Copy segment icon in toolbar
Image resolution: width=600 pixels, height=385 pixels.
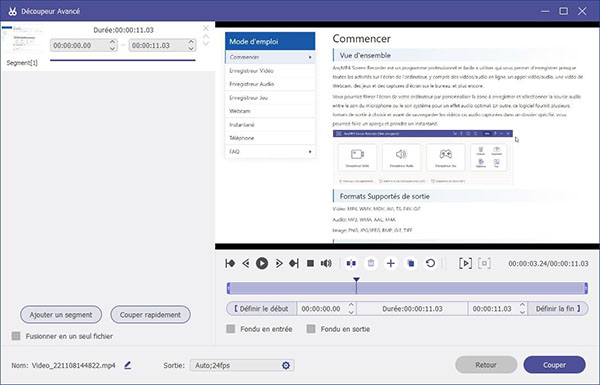[x=411, y=263]
